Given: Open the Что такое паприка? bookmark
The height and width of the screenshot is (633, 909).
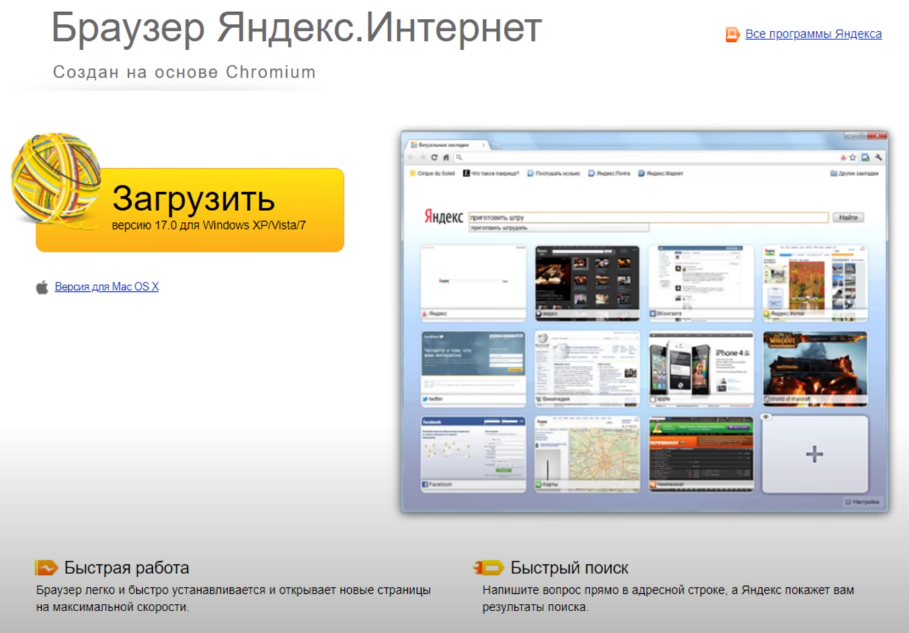Looking at the screenshot, I should [x=490, y=173].
